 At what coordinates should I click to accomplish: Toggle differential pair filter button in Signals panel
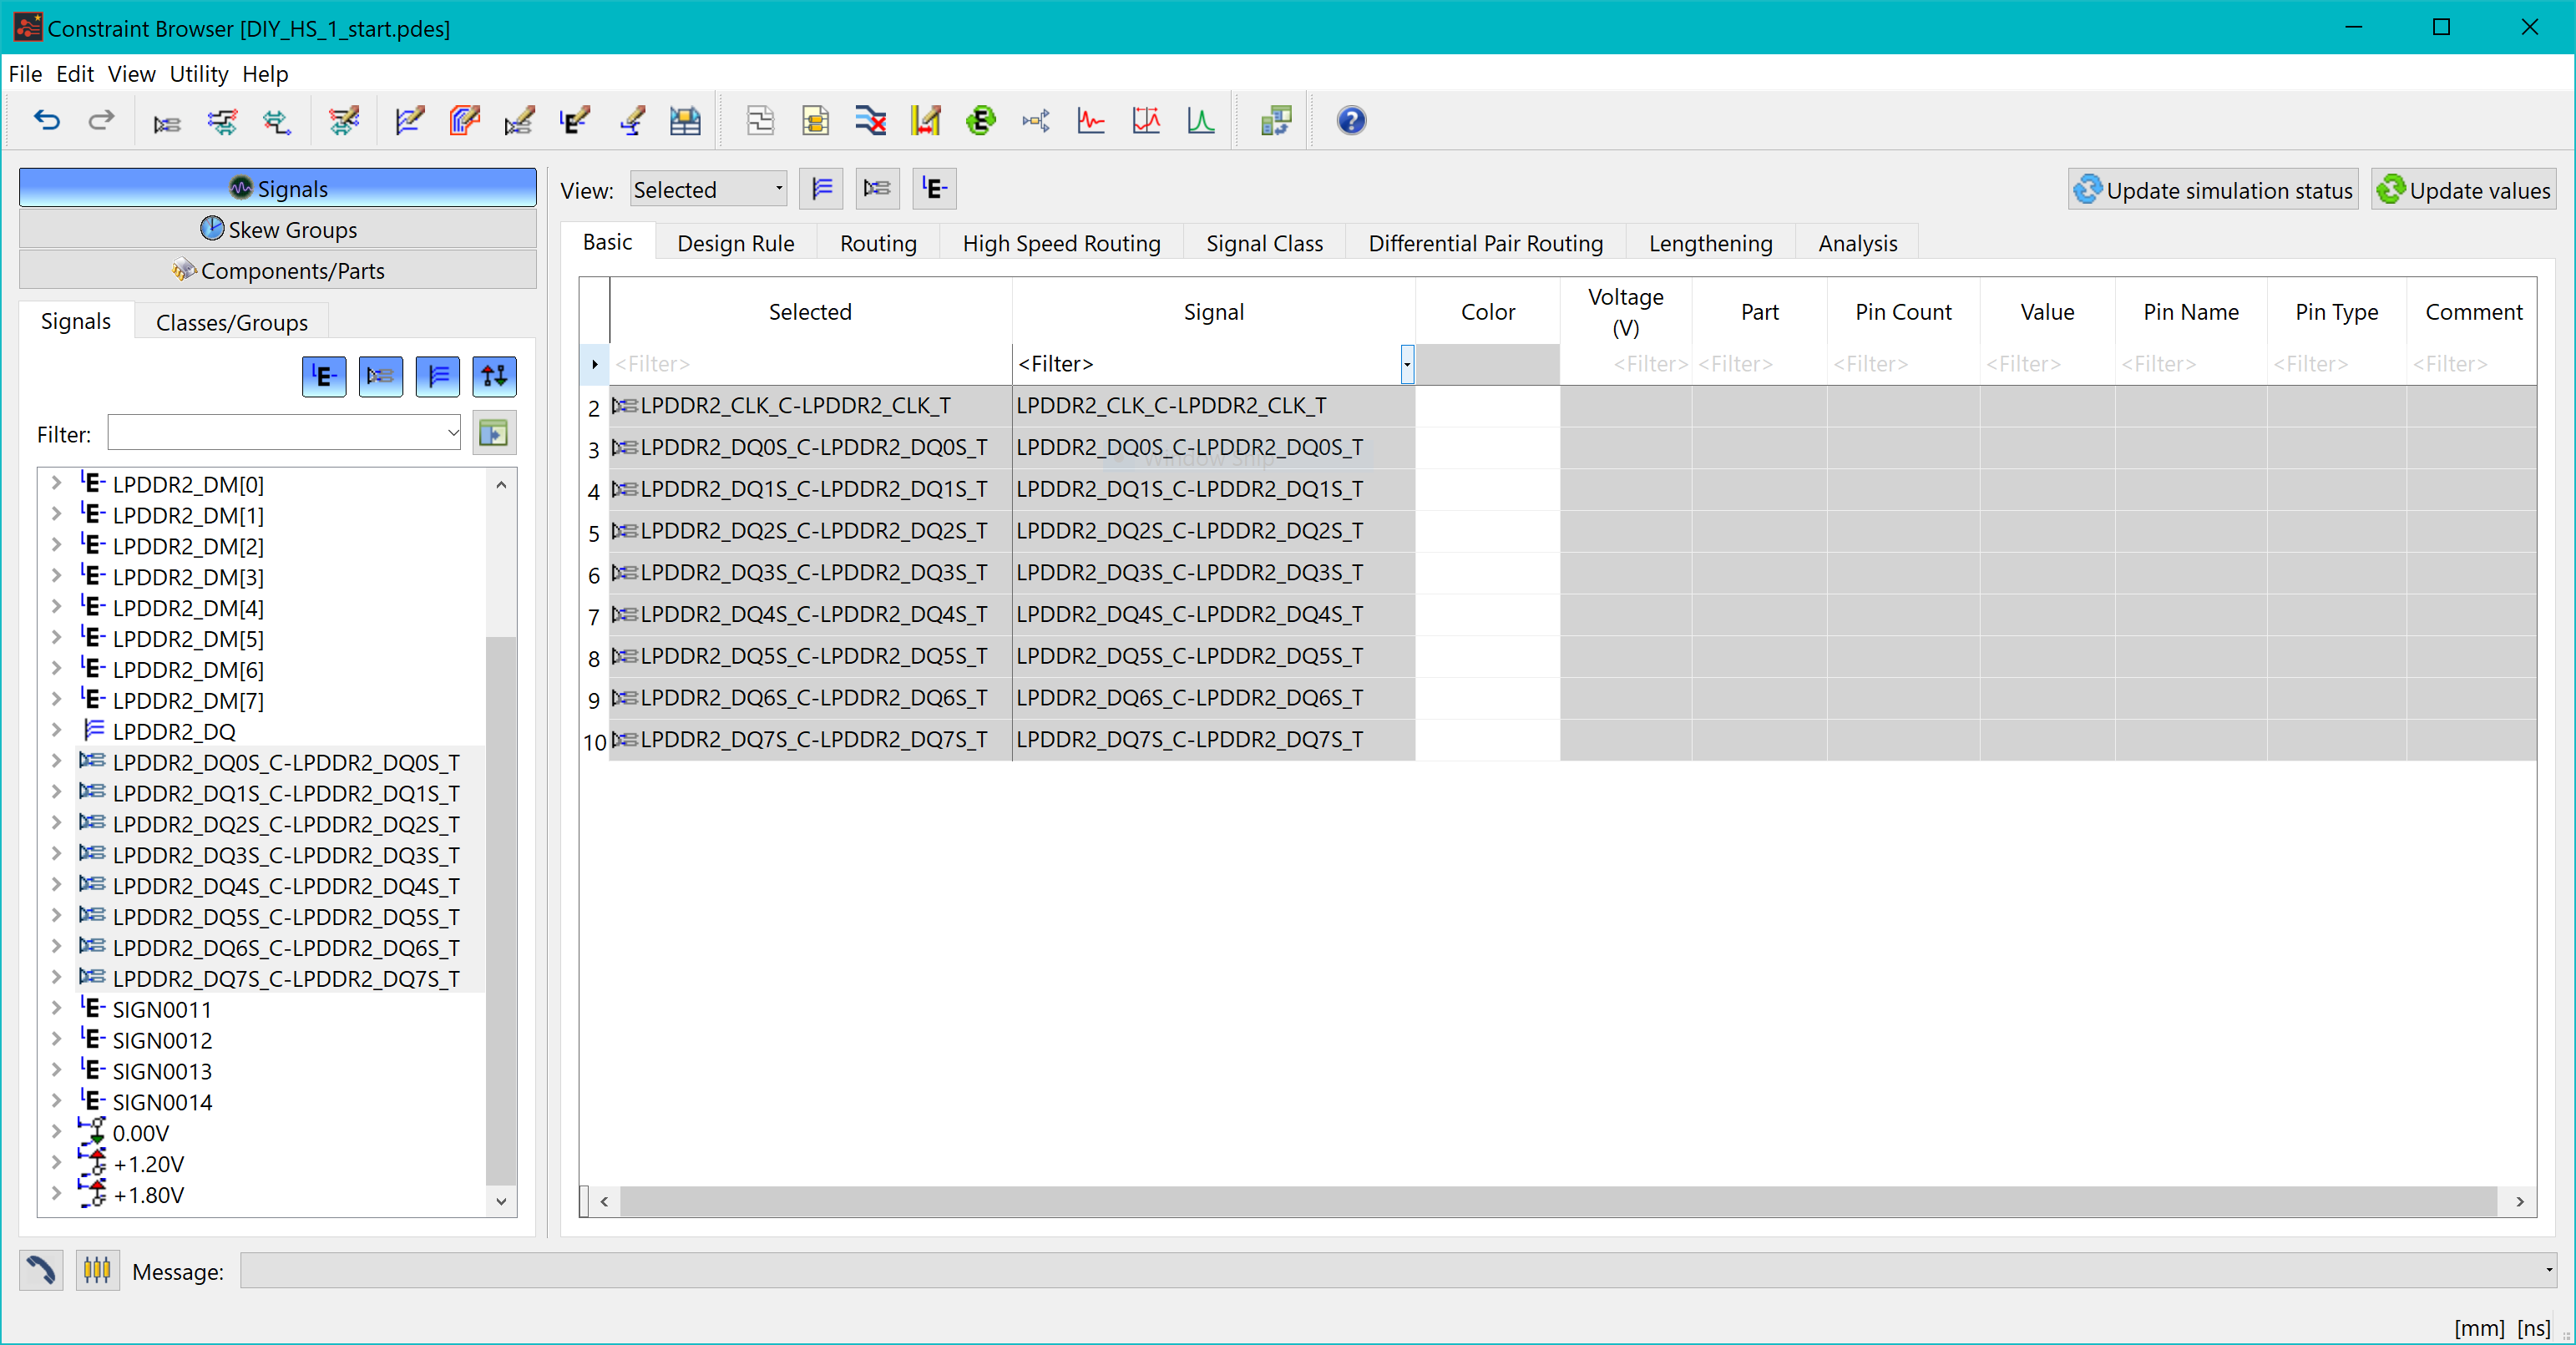point(381,377)
